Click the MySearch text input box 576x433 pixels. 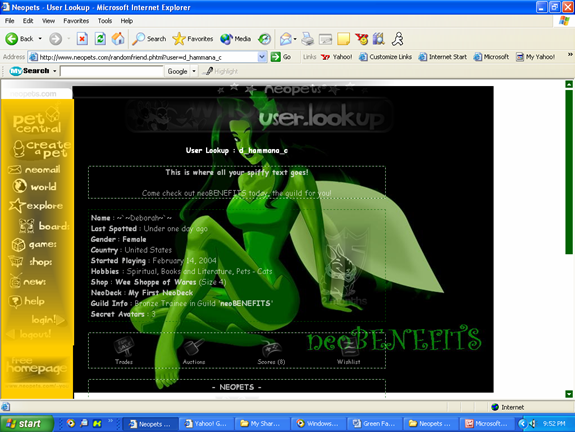coord(111,71)
